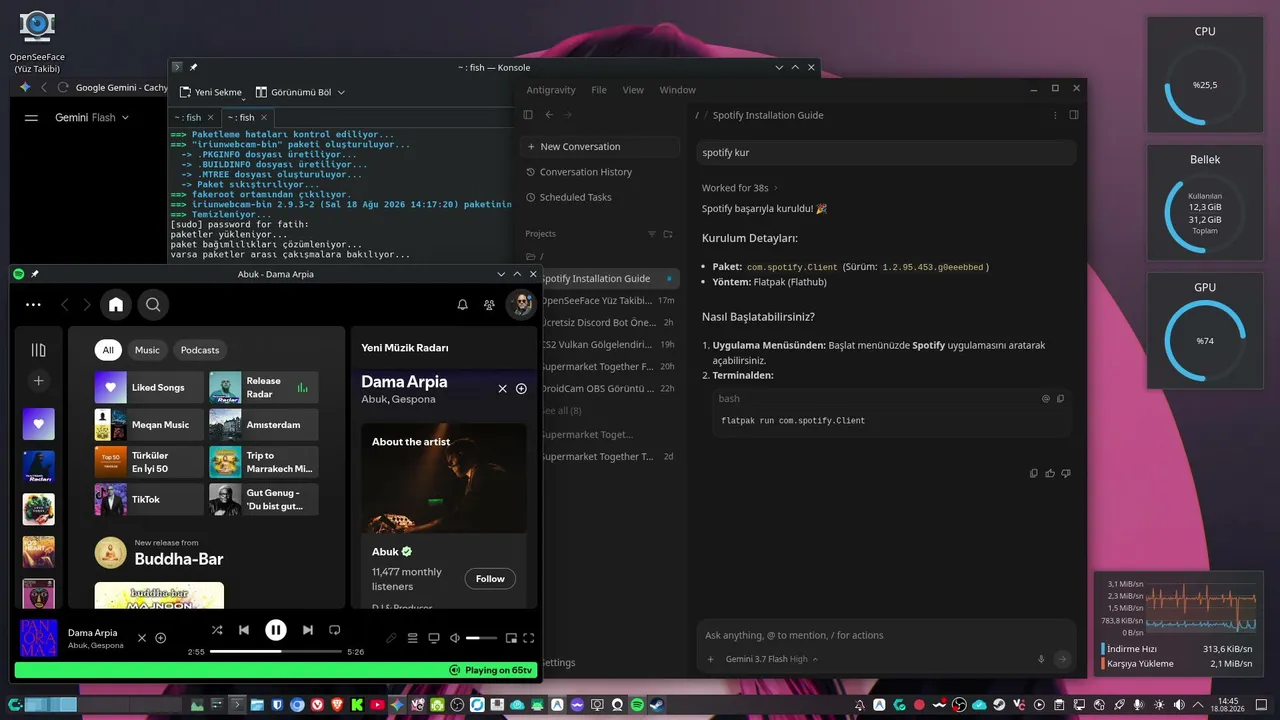Filter the Projects list in Antigravity
Viewport: 1280px width, 720px height.
[652, 234]
